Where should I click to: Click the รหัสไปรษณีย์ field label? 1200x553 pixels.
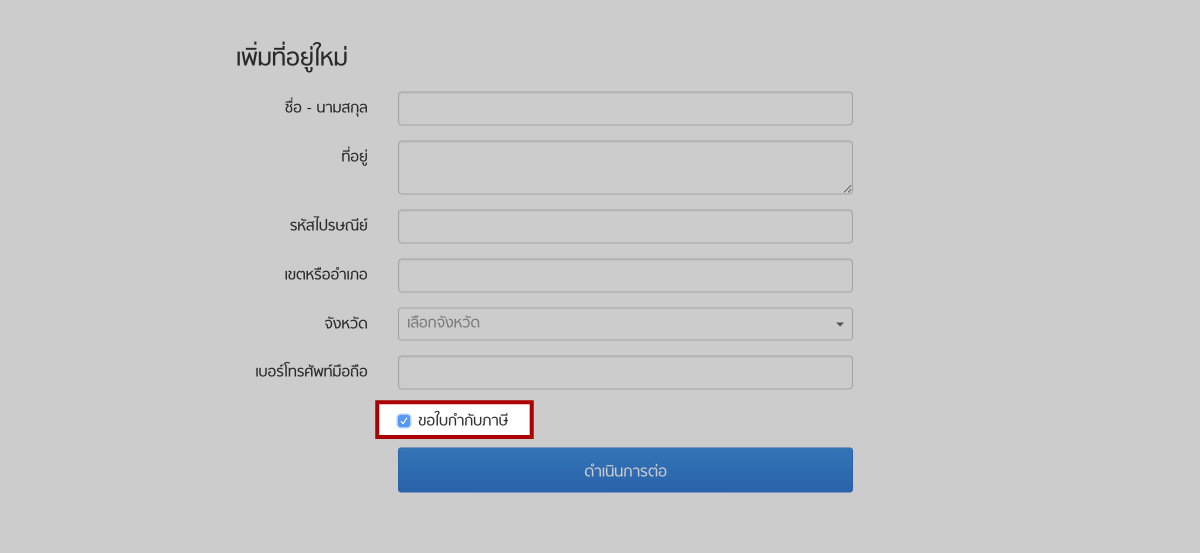[x=329, y=226]
